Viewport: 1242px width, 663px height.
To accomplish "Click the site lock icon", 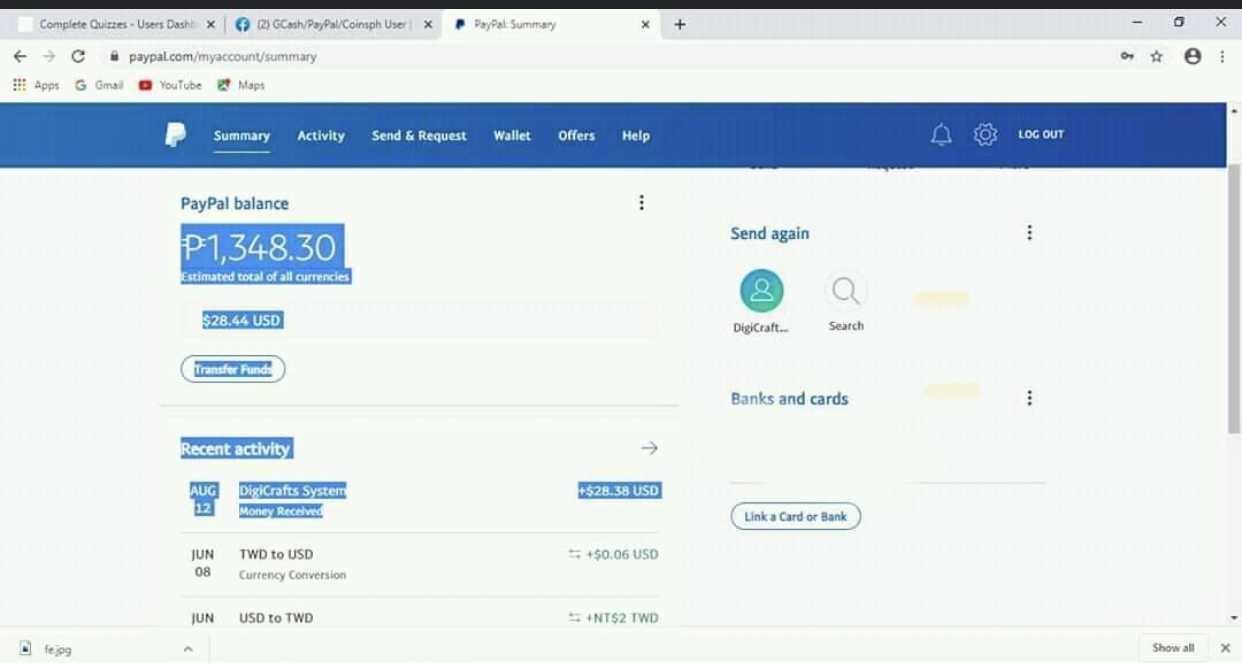I will [114, 57].
